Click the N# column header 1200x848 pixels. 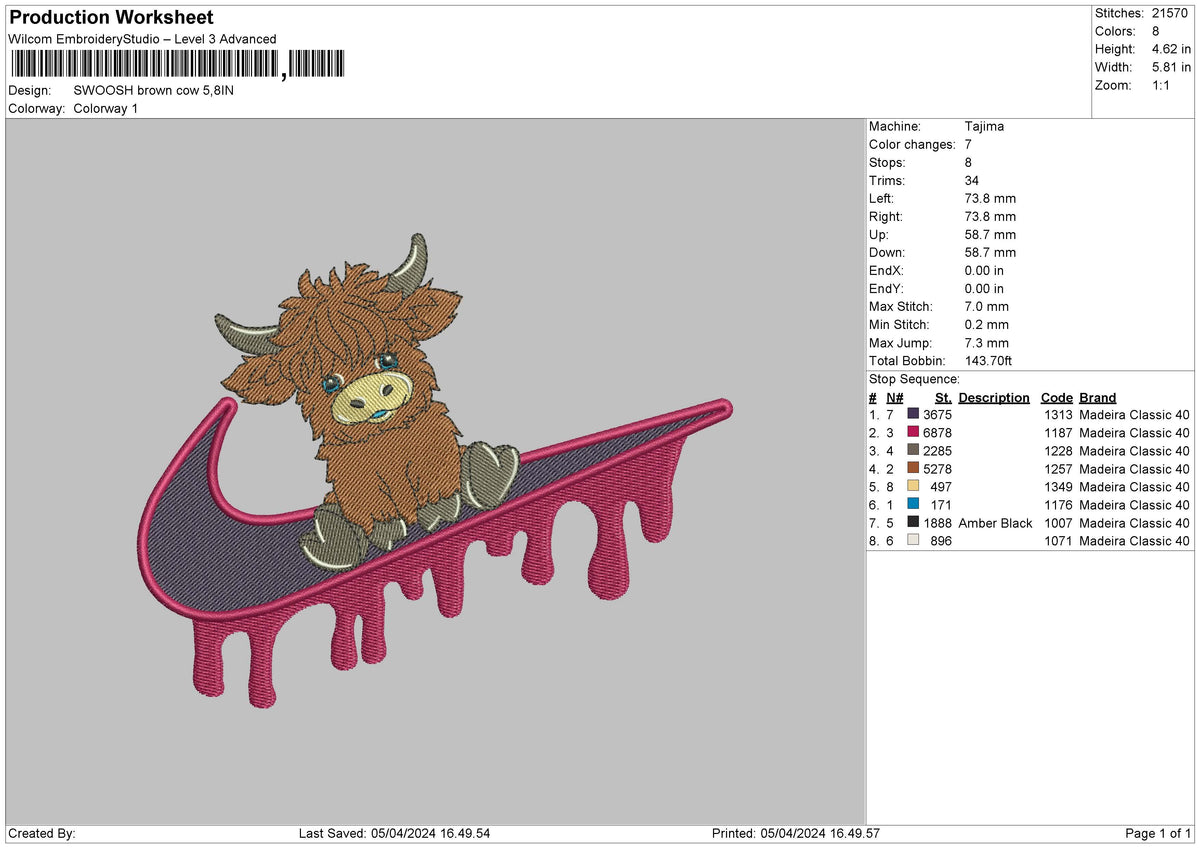coord(894,398)
